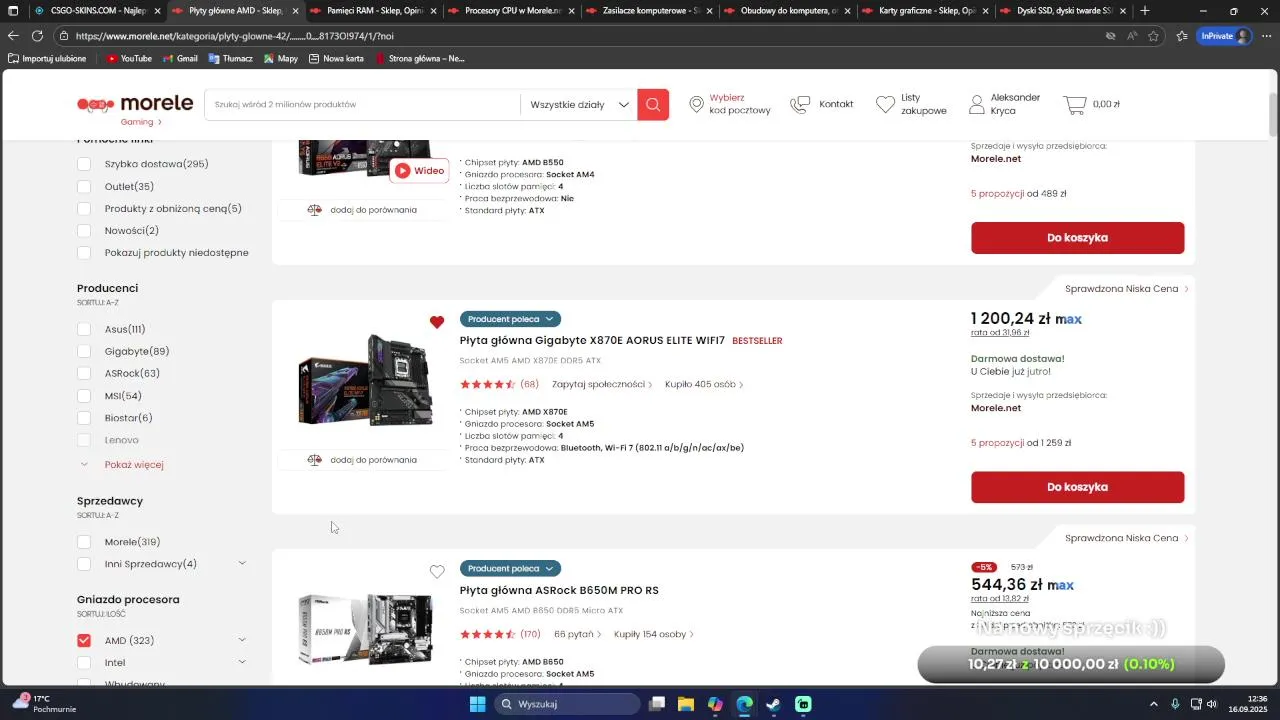Expand the Intel socket filter chevron

click(242, 662)
